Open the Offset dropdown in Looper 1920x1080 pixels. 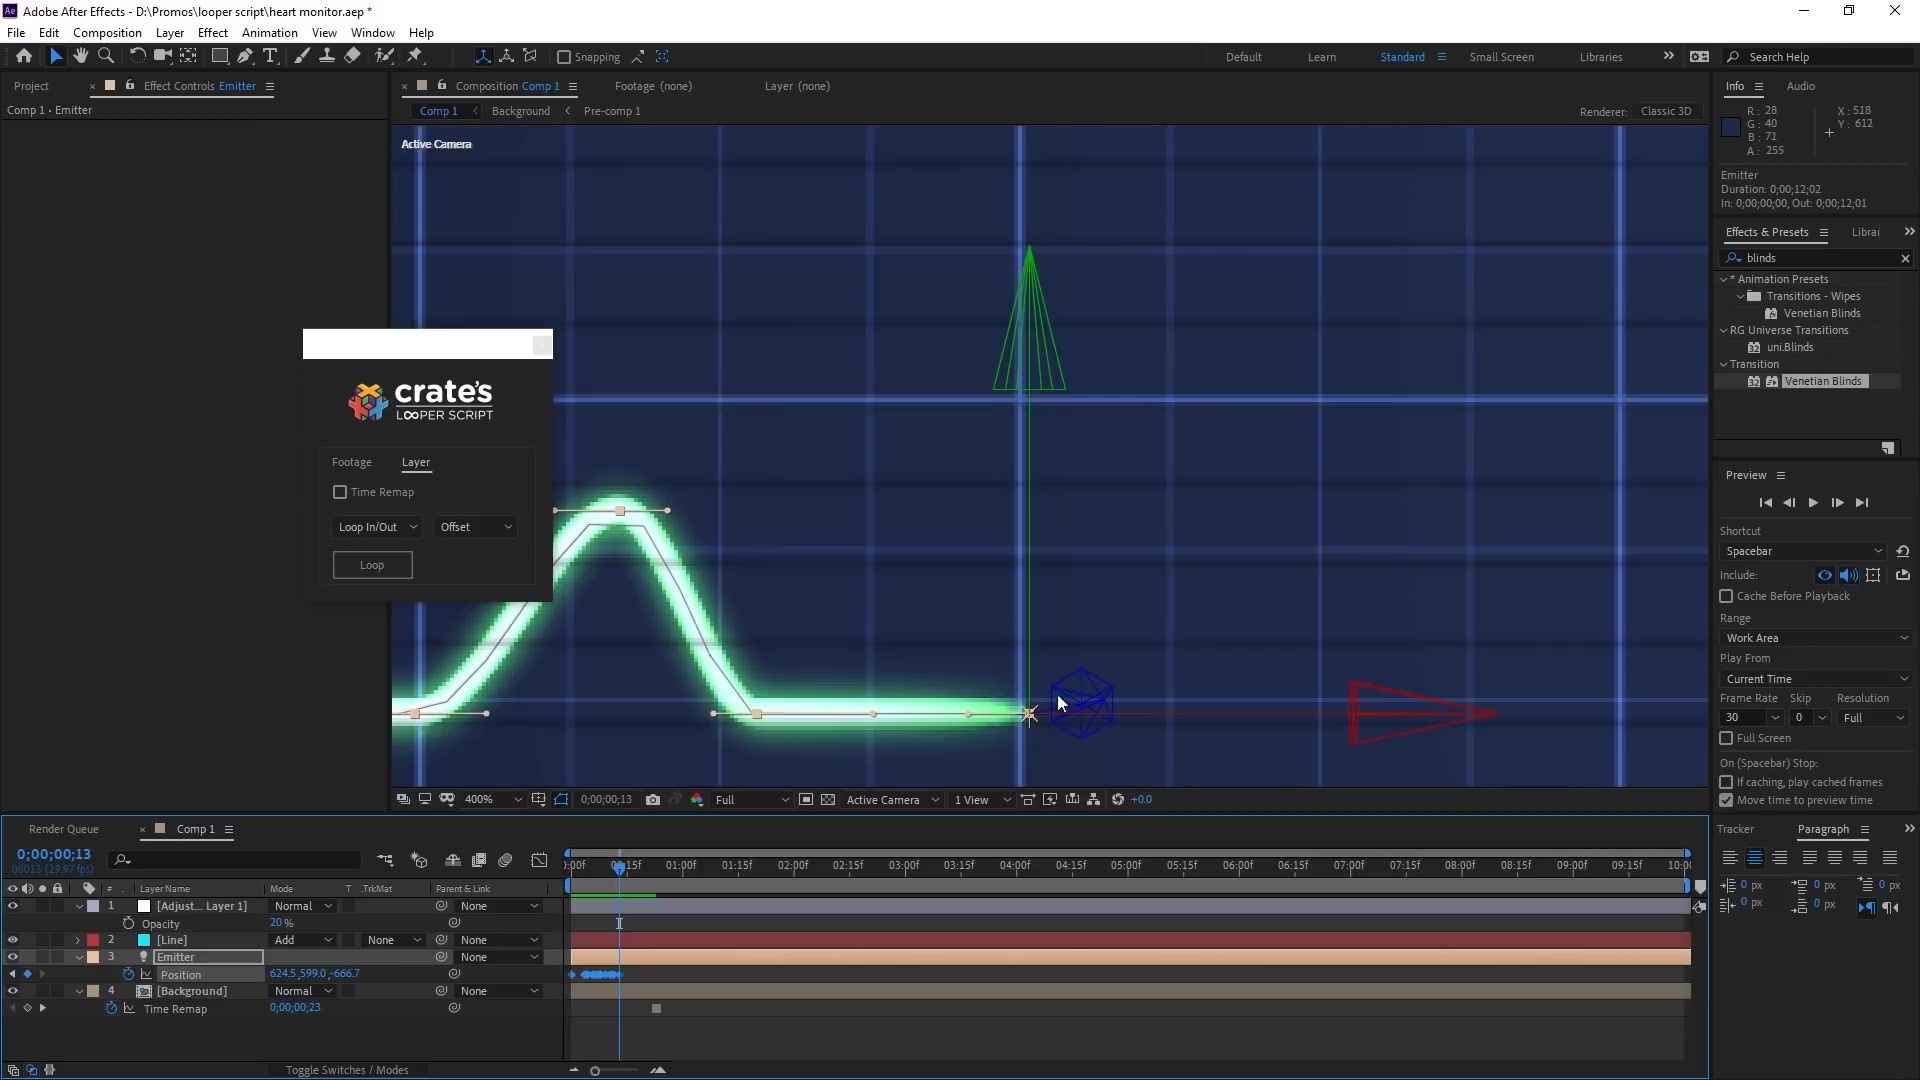pos(476,527)
